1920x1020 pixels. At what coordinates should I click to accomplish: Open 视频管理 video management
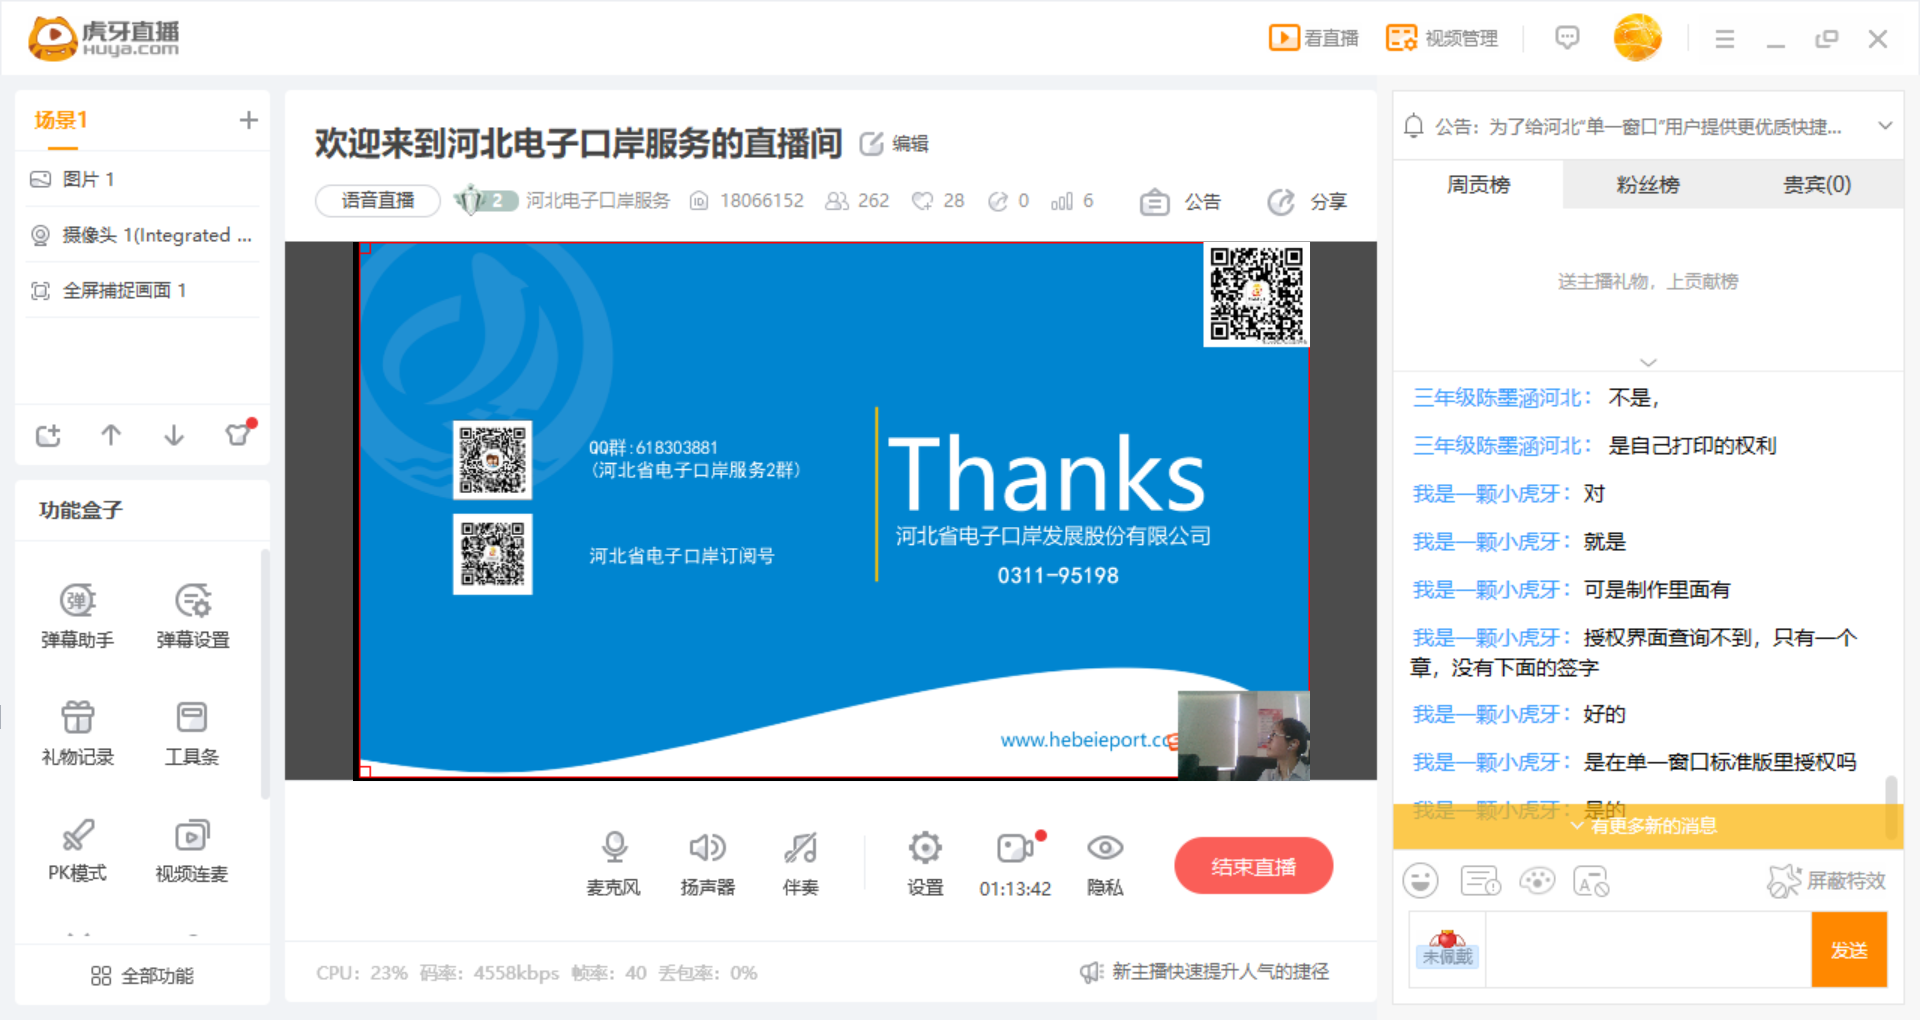click(1441, 38)
